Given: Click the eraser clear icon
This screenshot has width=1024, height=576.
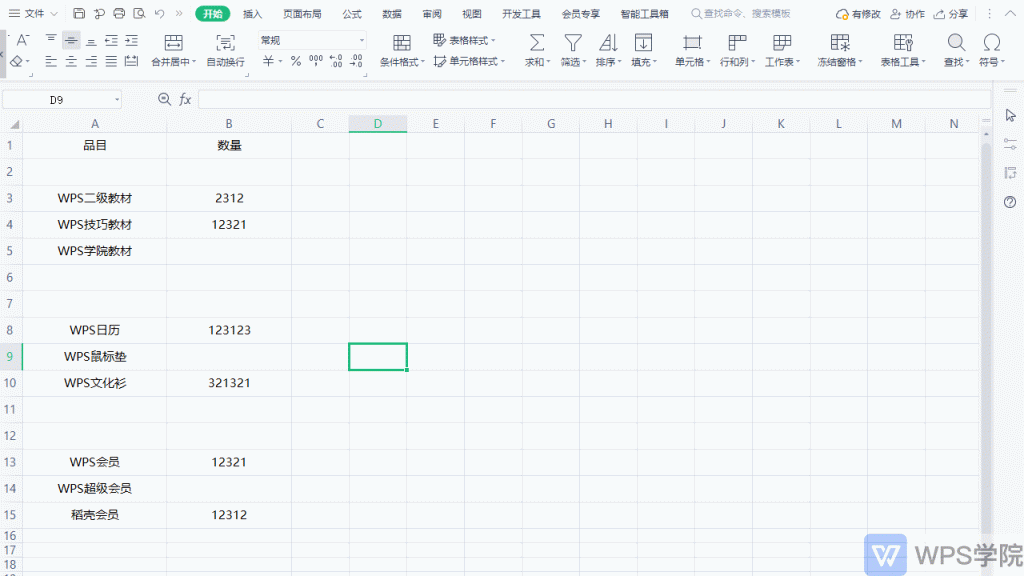Looking at the screenshot, I should click(17, 61).
